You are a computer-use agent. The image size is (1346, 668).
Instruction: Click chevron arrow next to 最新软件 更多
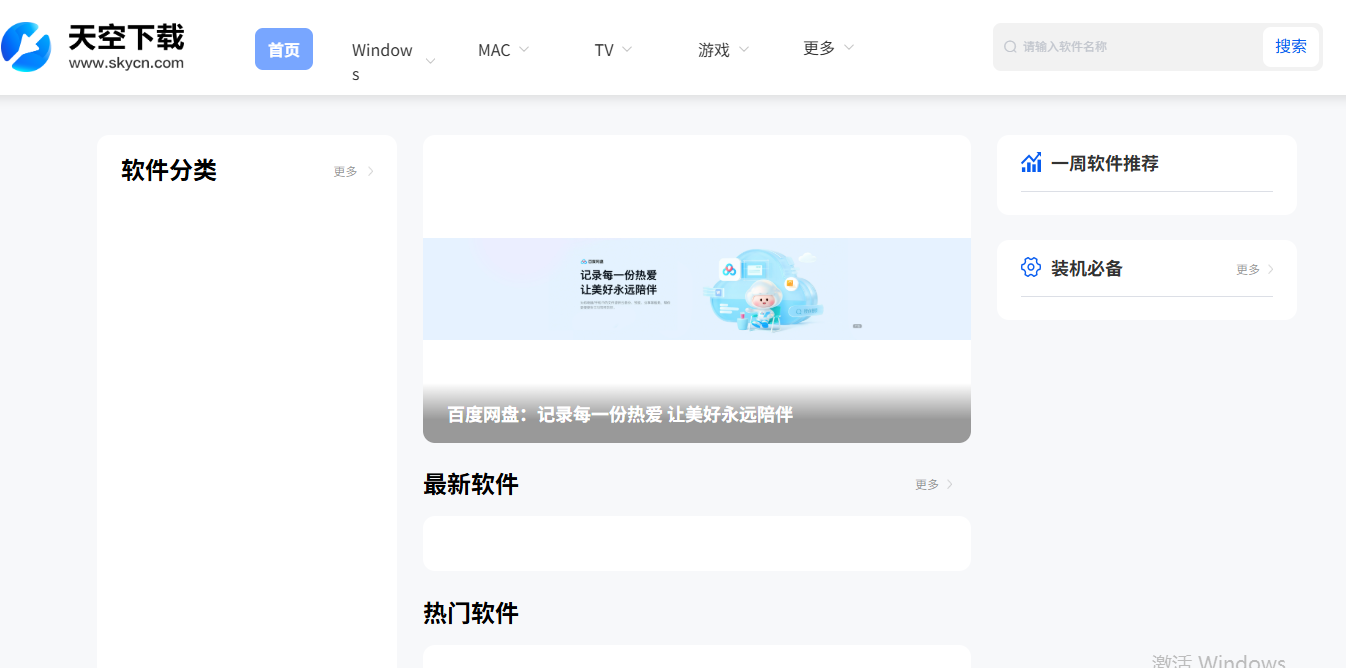(950, 485)
